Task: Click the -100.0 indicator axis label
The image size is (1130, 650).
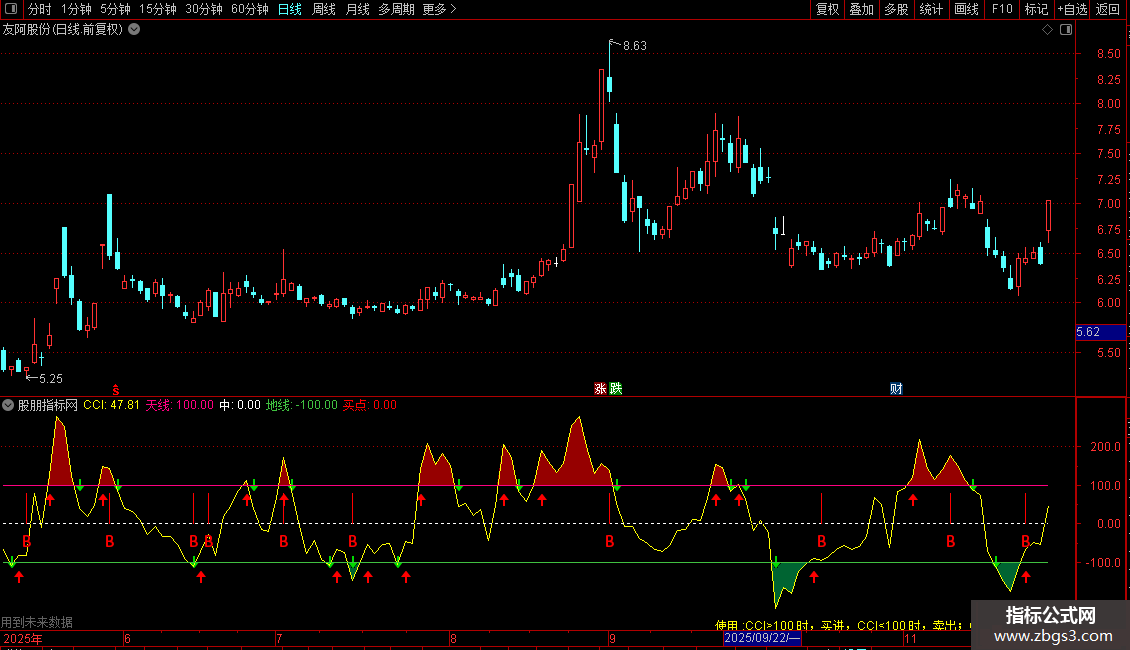Action: click(1104, 562)
